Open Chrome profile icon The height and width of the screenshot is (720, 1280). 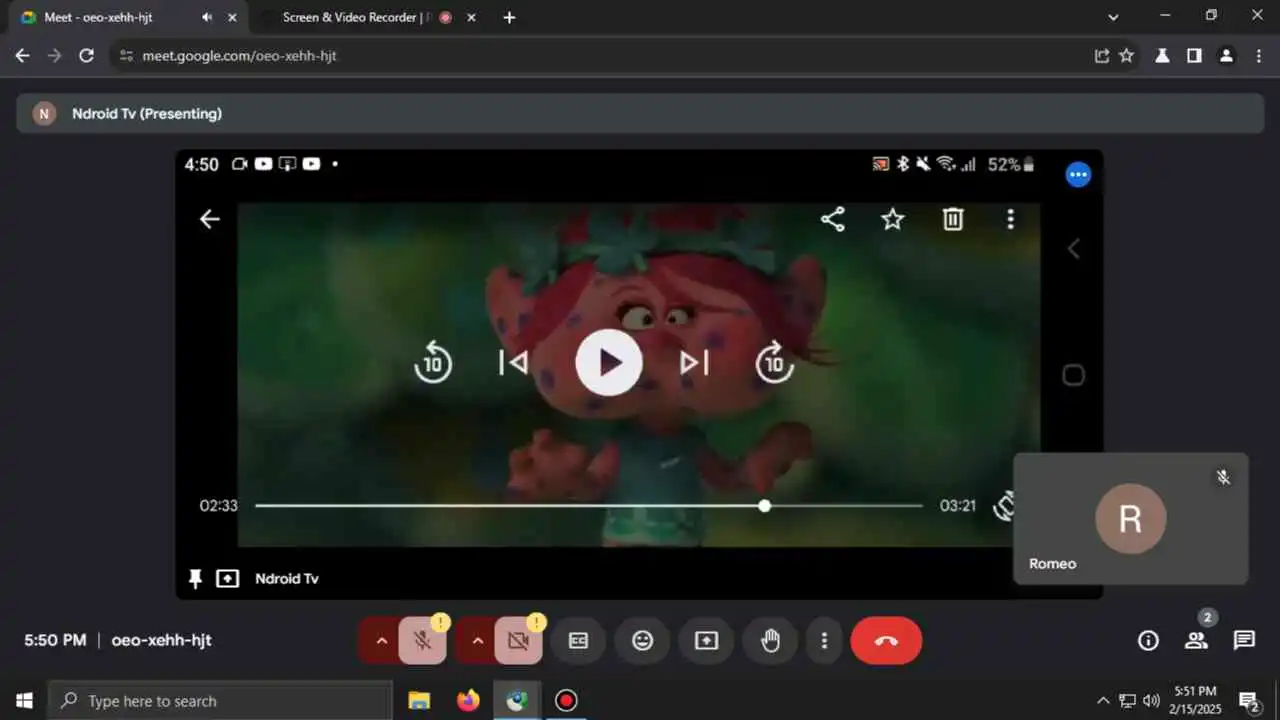[x=1226, y=56]
